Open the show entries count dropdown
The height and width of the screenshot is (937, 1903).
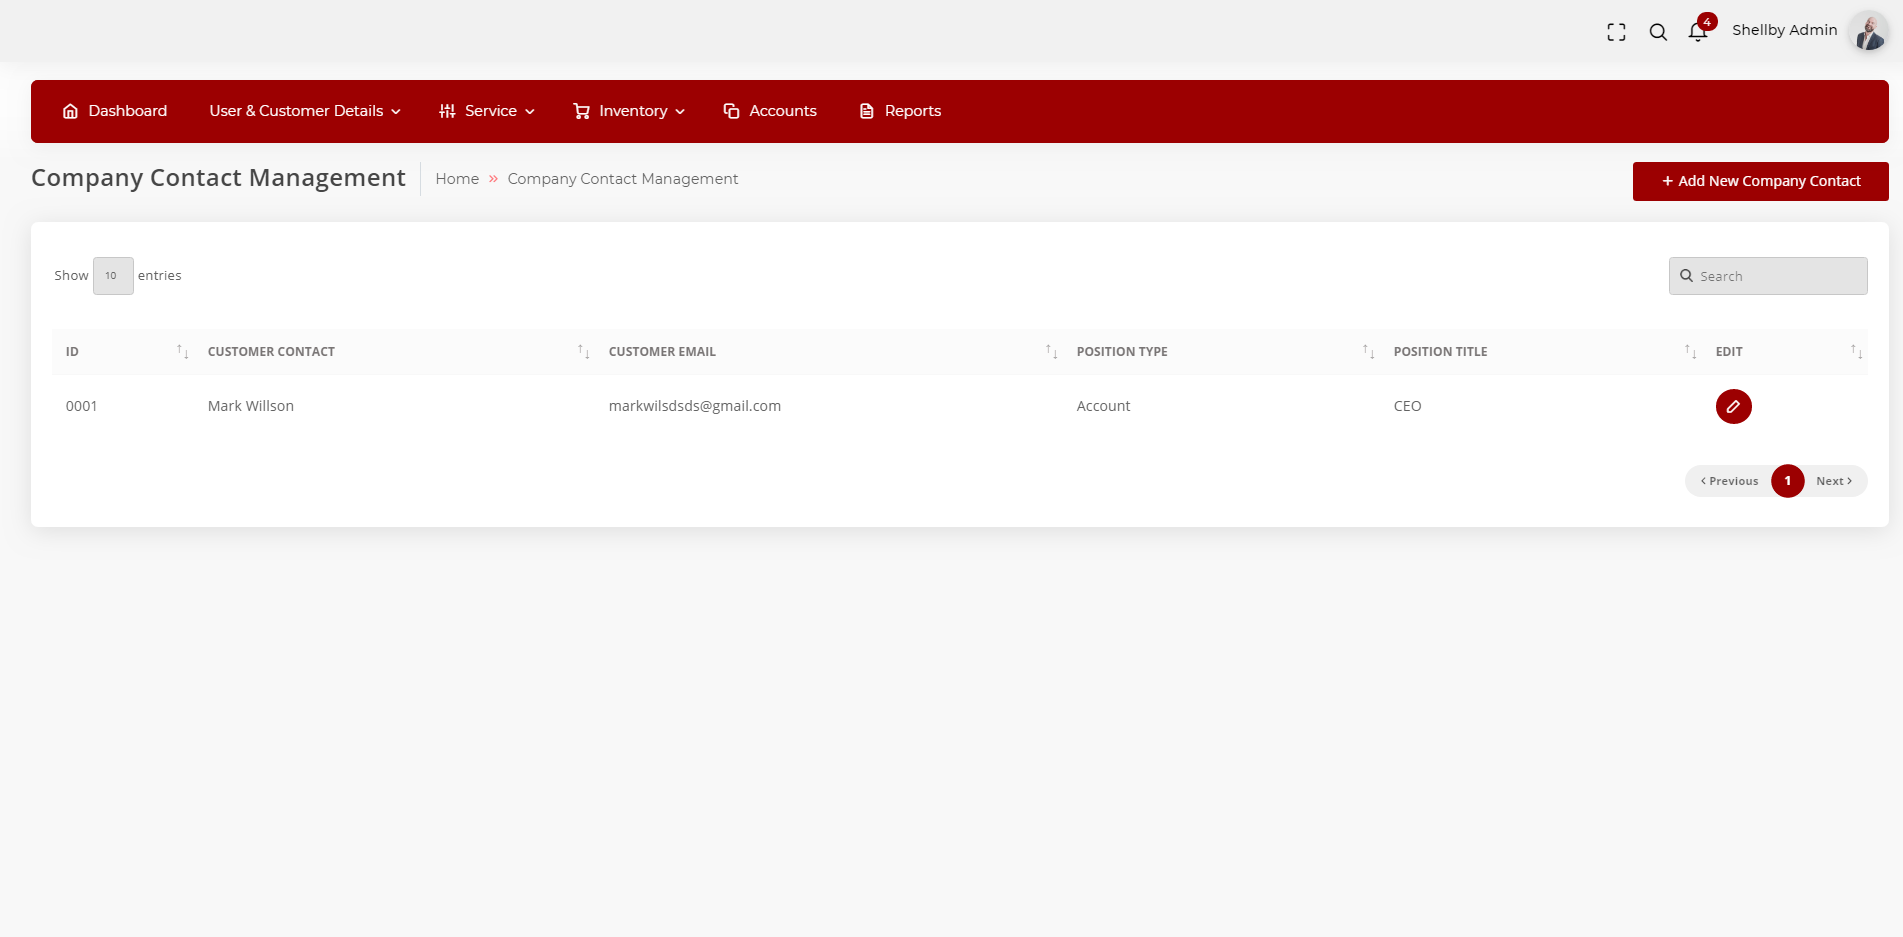(113, 276)
